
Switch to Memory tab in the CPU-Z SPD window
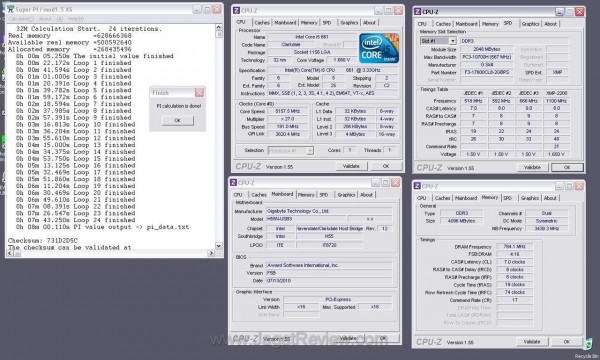point(490,24)
